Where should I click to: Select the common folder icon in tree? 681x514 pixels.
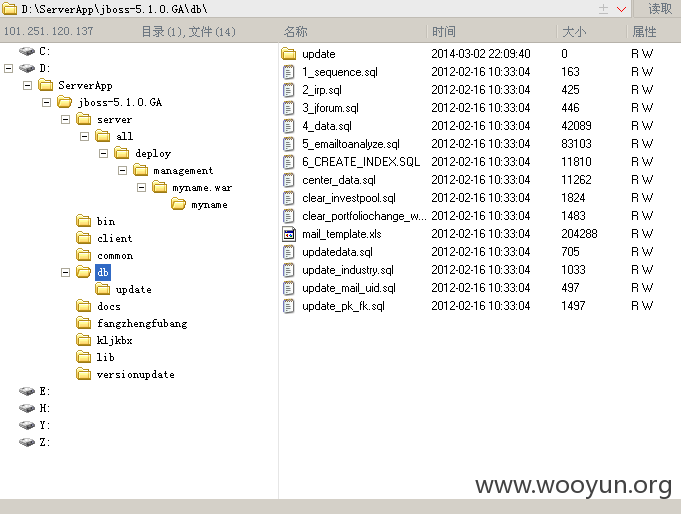pyautogui.click(x=83, y=255)
